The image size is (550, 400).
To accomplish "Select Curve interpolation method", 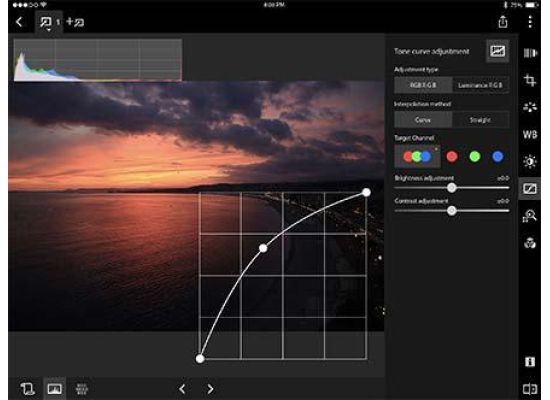I will (x=423, y=120).
